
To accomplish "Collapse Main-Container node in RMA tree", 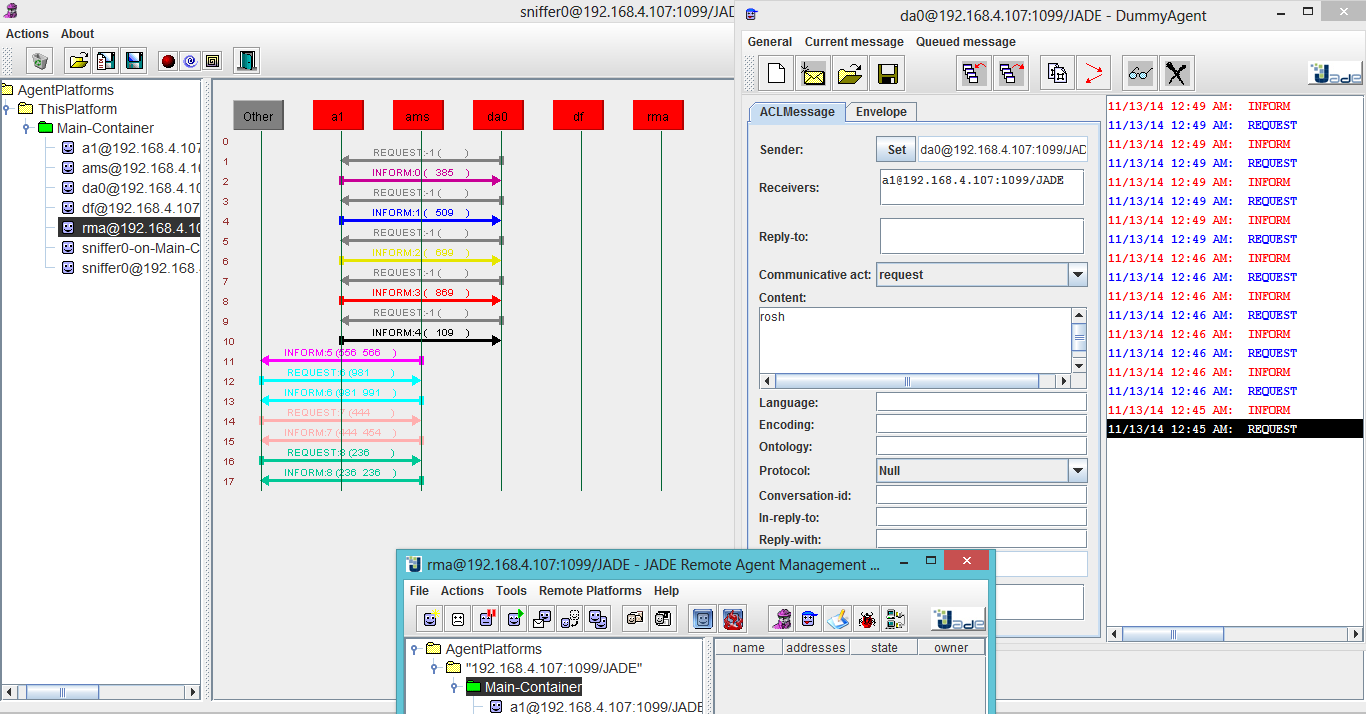I will click(x=453, y=687).
